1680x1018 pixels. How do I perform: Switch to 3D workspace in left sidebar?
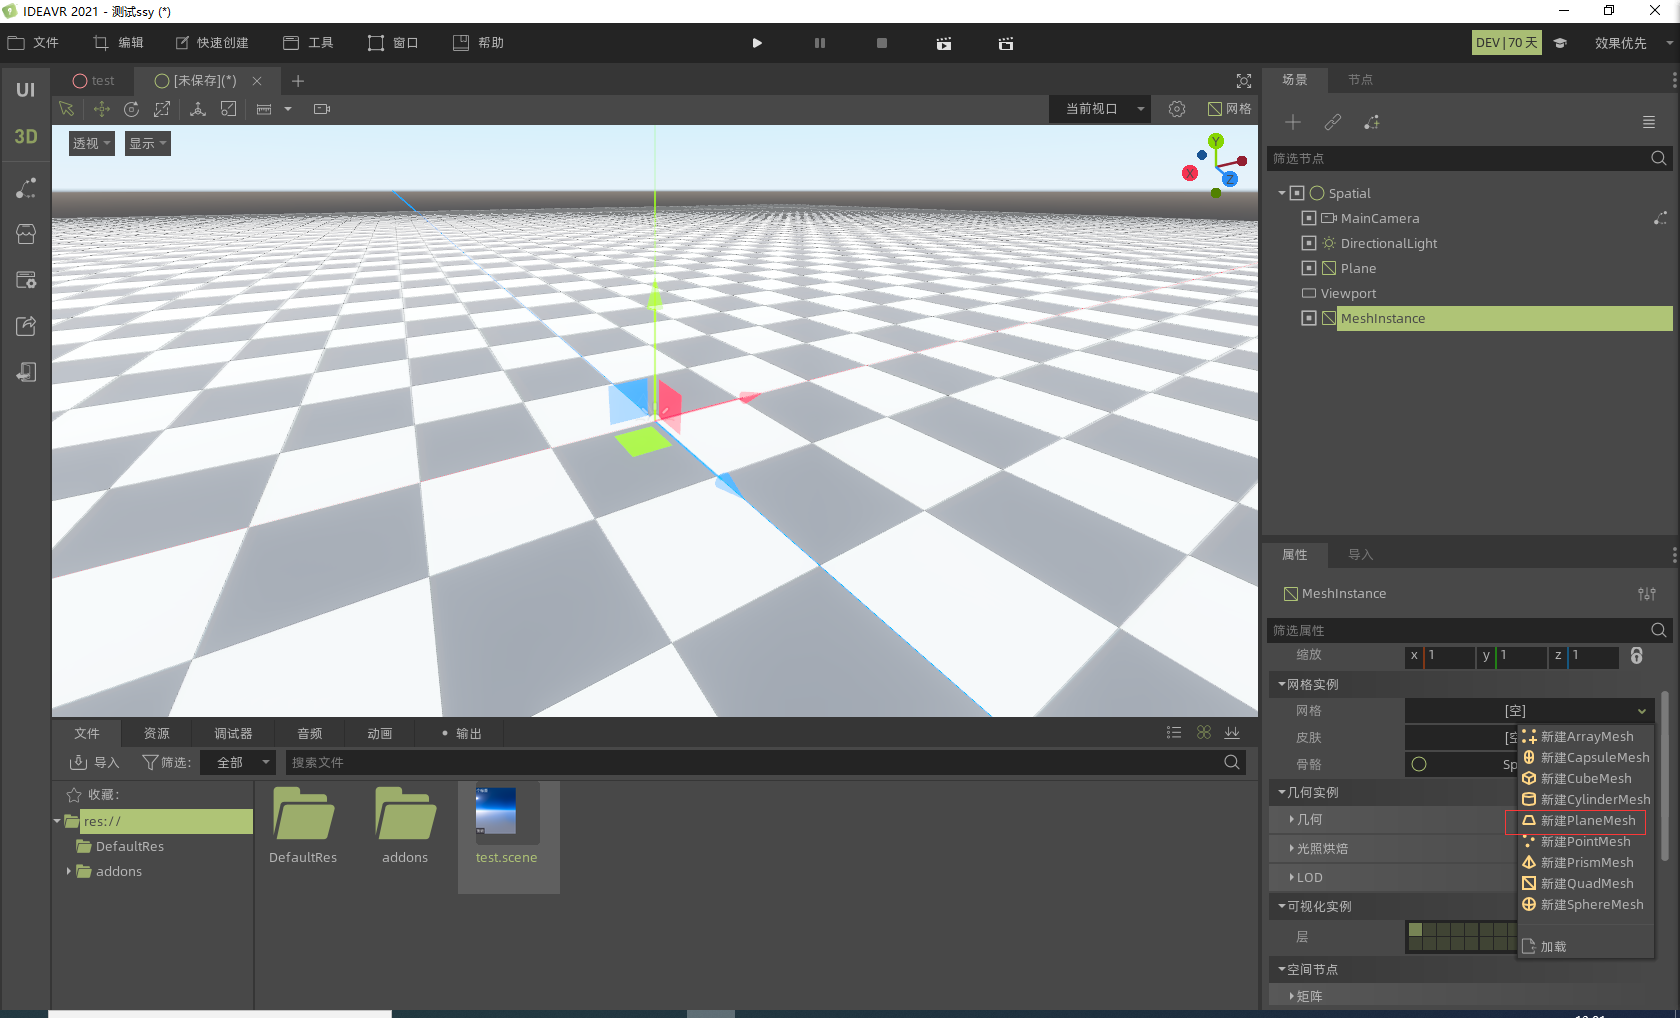coord(26,137)
